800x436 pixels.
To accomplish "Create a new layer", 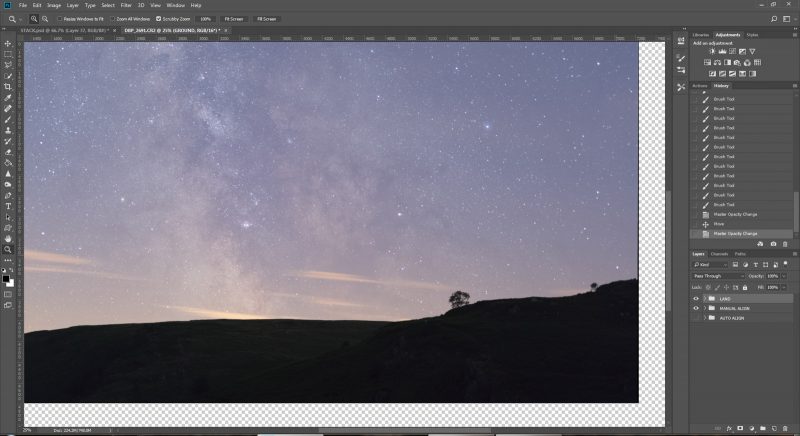I will pyautogui.click(x=774, y=428).
